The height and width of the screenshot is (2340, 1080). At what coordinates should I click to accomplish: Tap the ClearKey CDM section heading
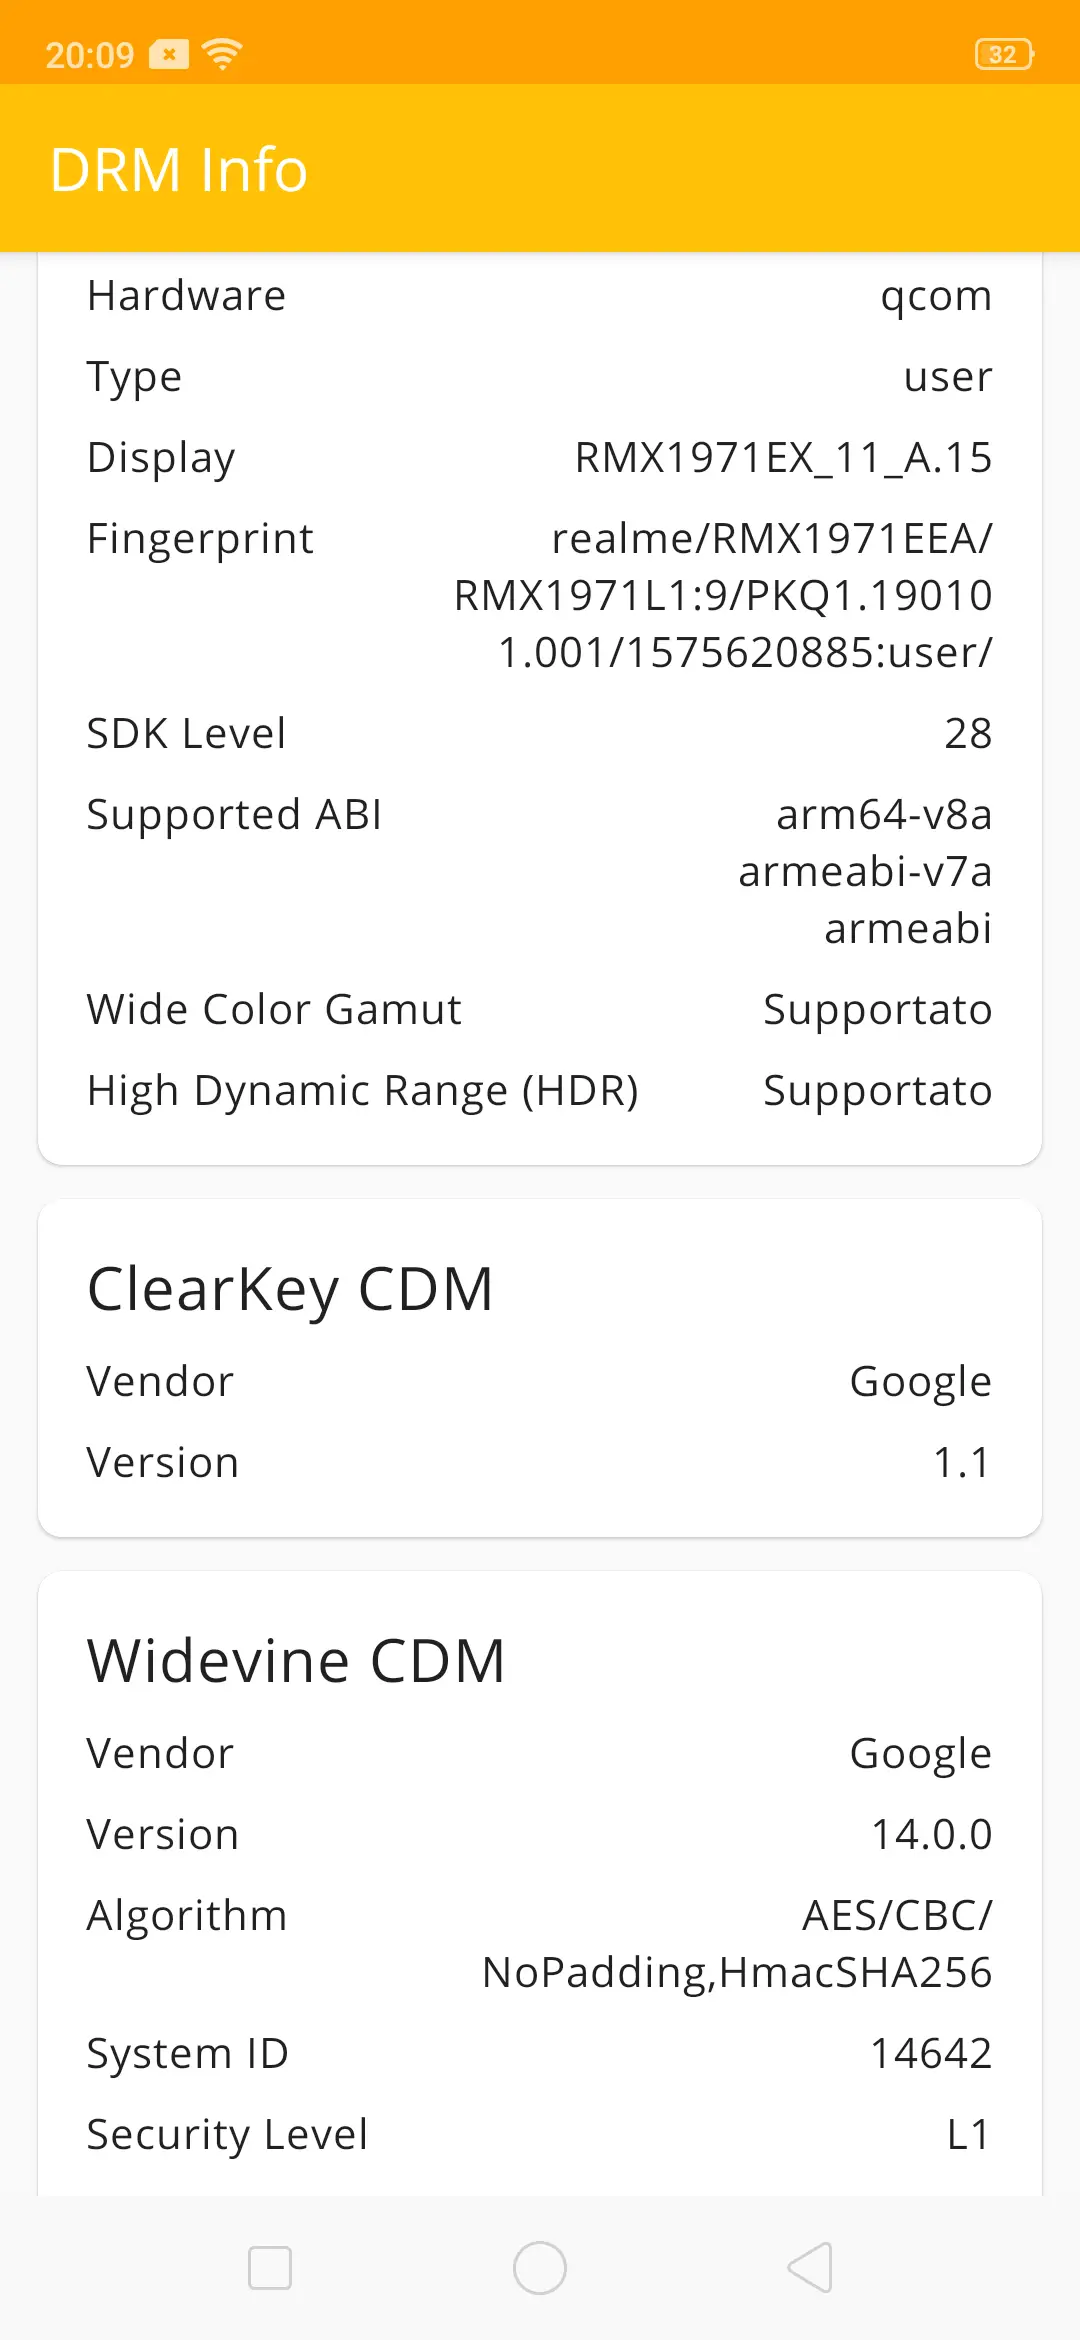(290, 1289)
